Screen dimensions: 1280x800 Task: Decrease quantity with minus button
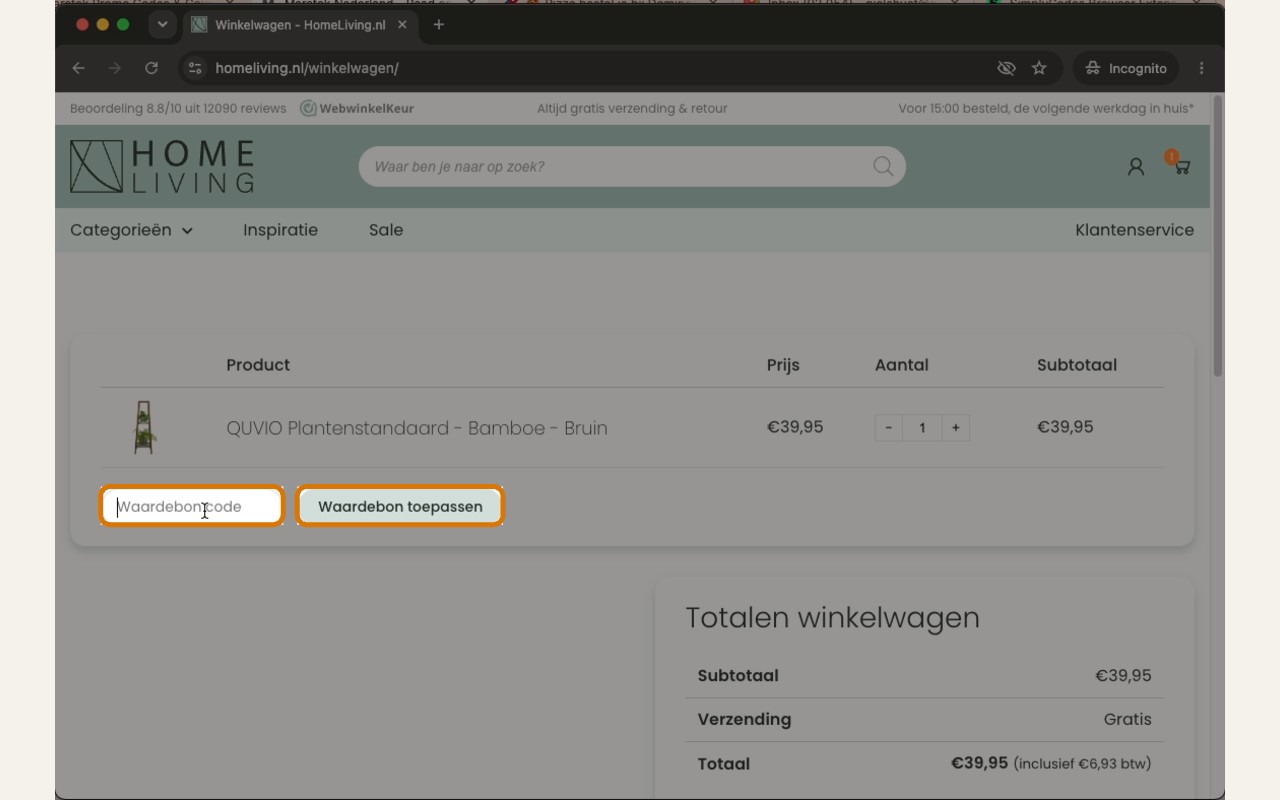click(888, 428)
